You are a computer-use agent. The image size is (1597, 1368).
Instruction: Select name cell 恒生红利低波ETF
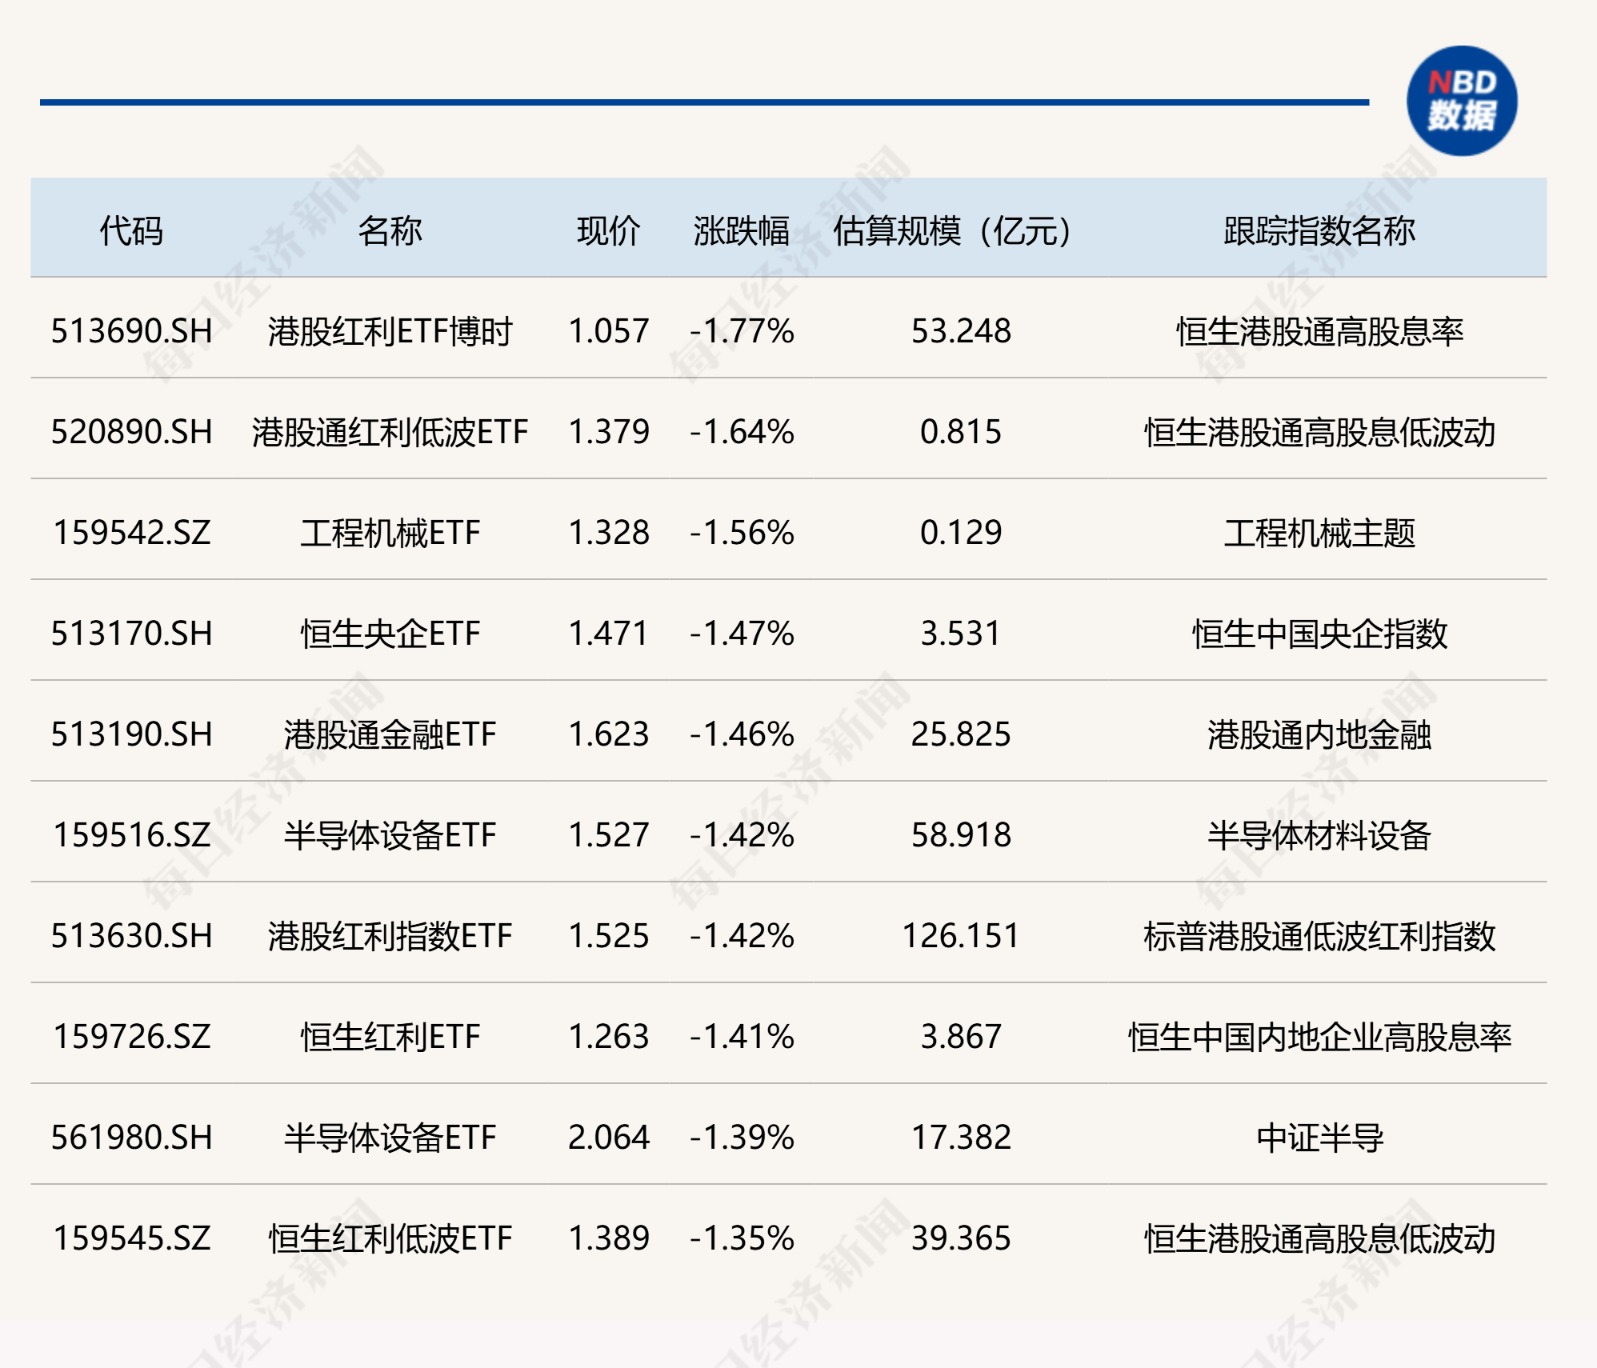tap(390, 1240)
